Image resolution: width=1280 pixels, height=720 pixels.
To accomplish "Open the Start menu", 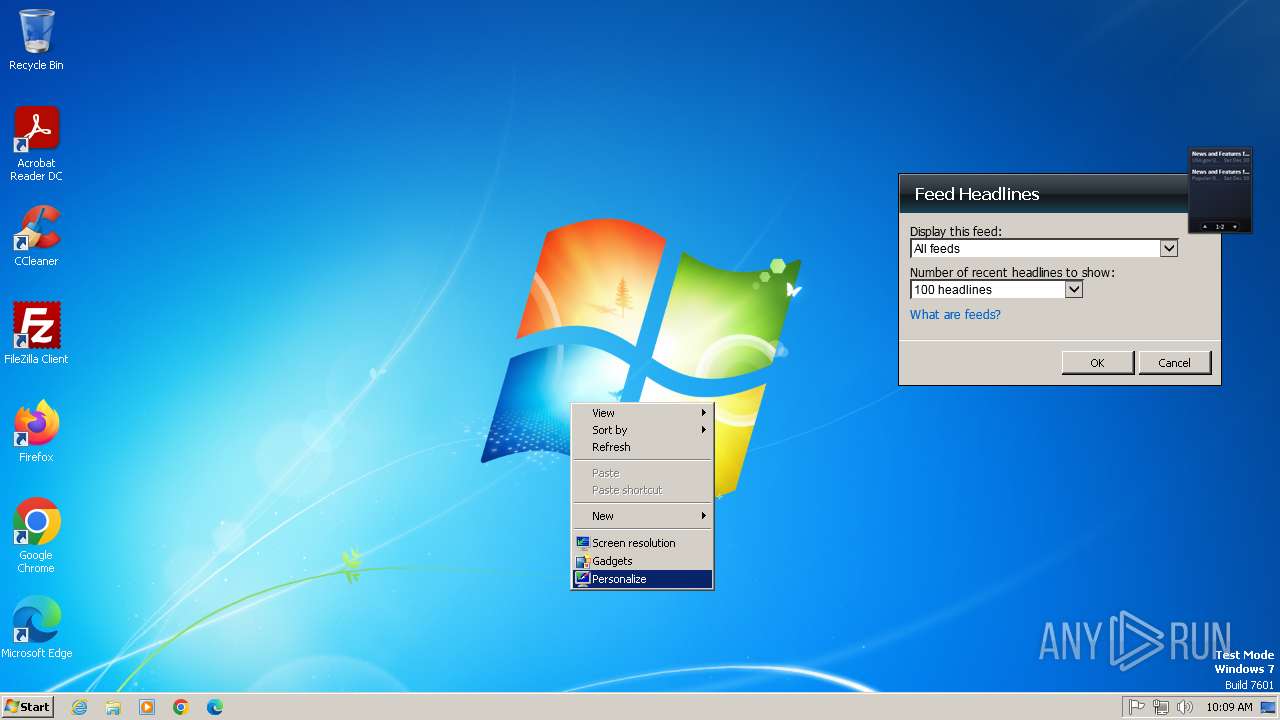I will point(27,707).
